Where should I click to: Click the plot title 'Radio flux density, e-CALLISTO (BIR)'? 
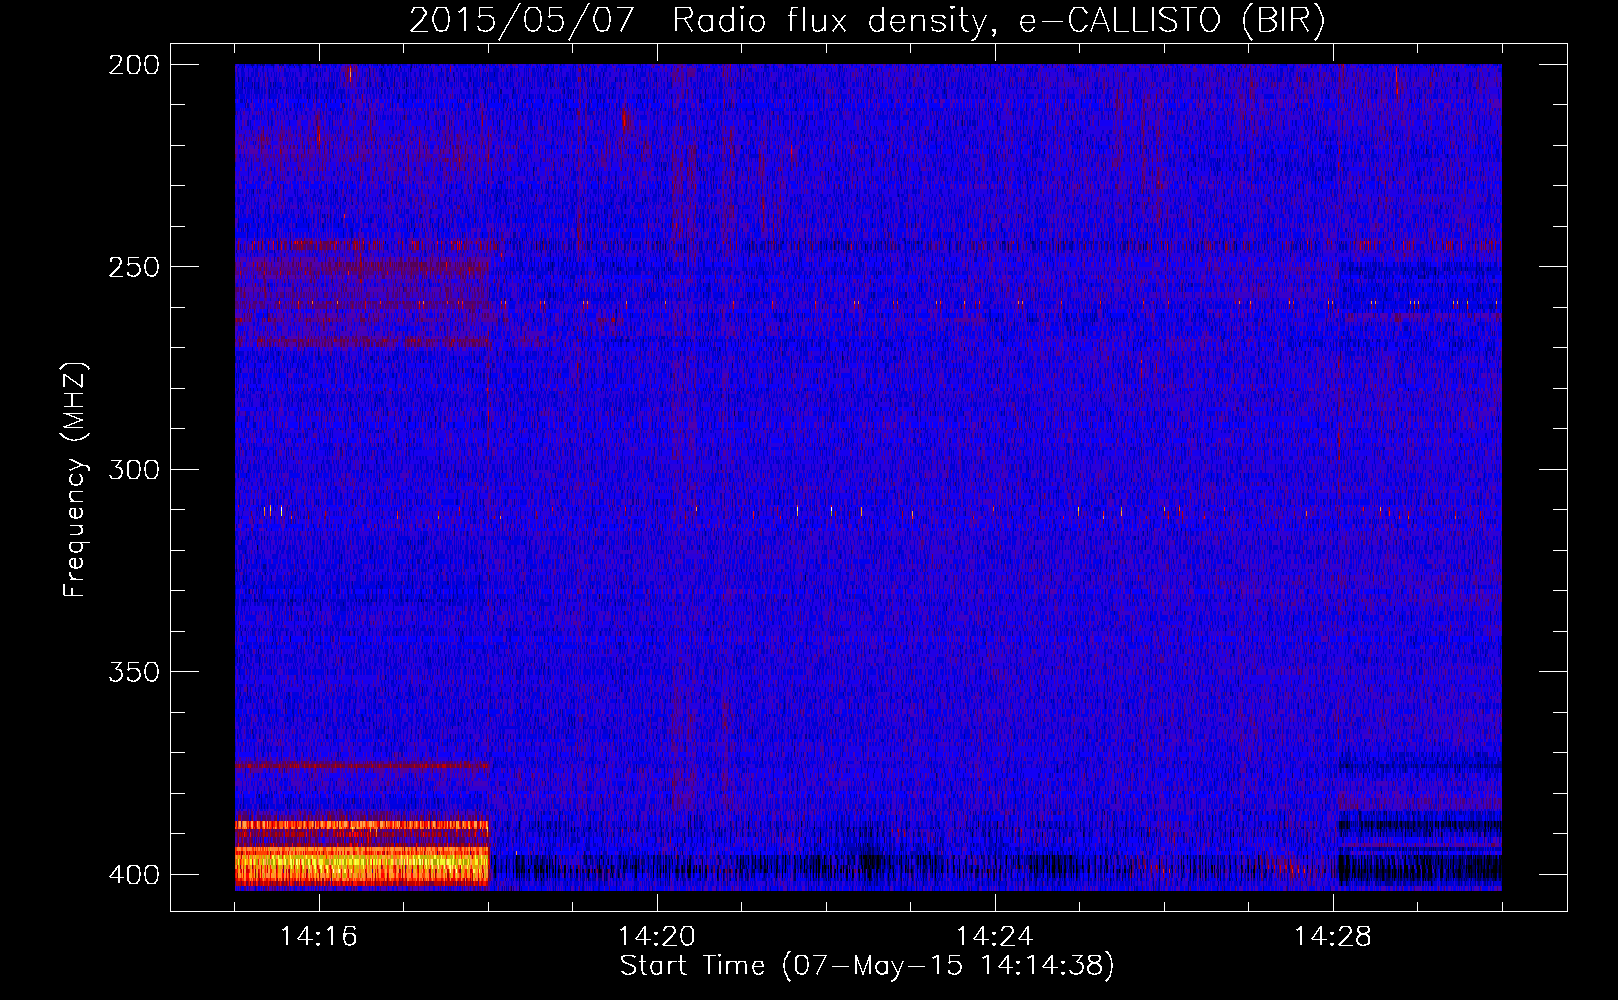[999, 21]
